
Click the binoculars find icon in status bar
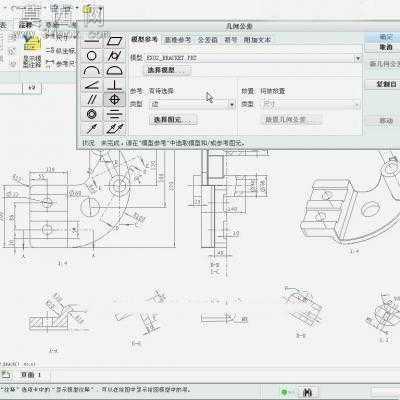(308, 392)
